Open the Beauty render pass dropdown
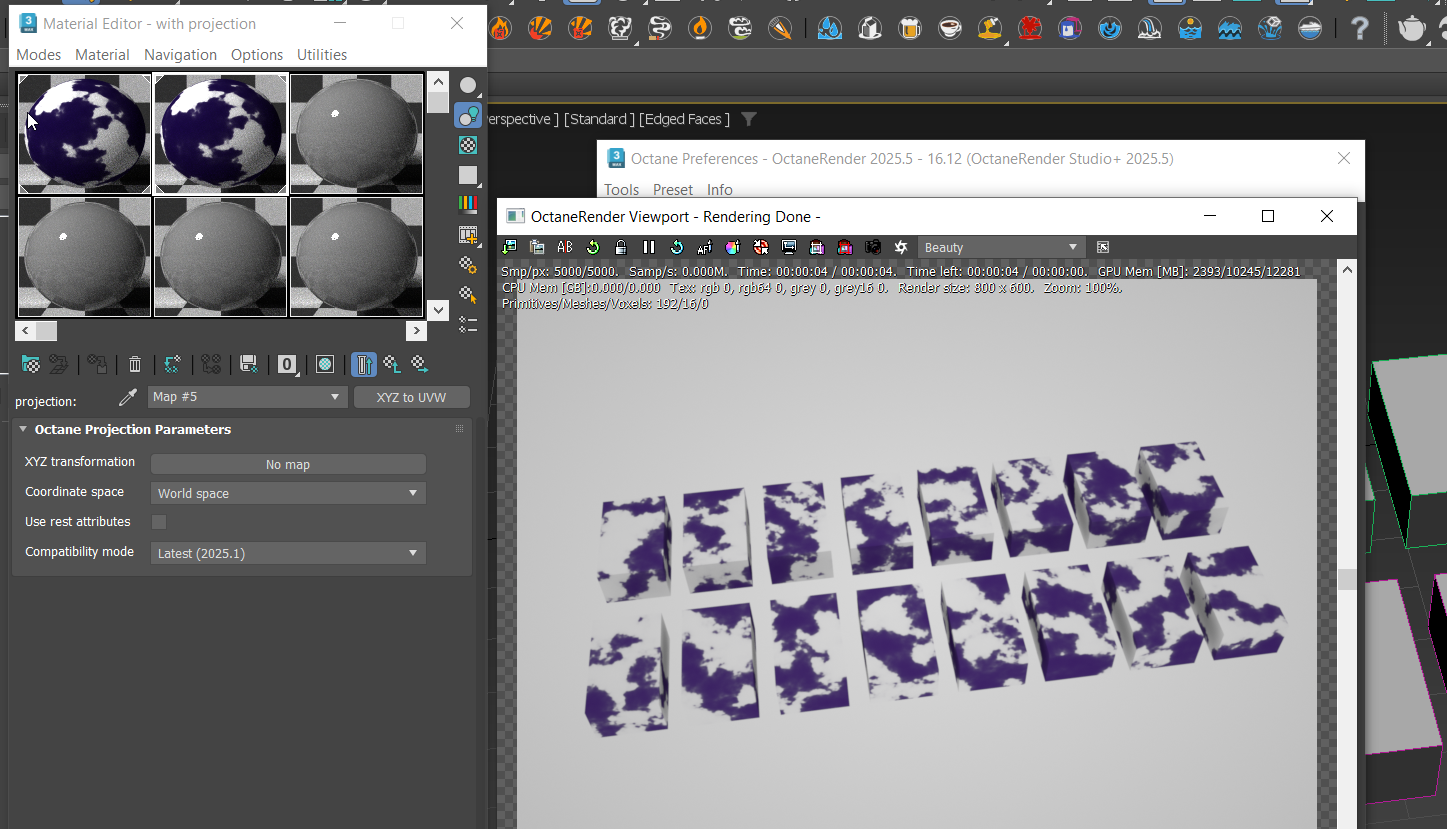The image size is (1447, 829). tap(1001, 247)
